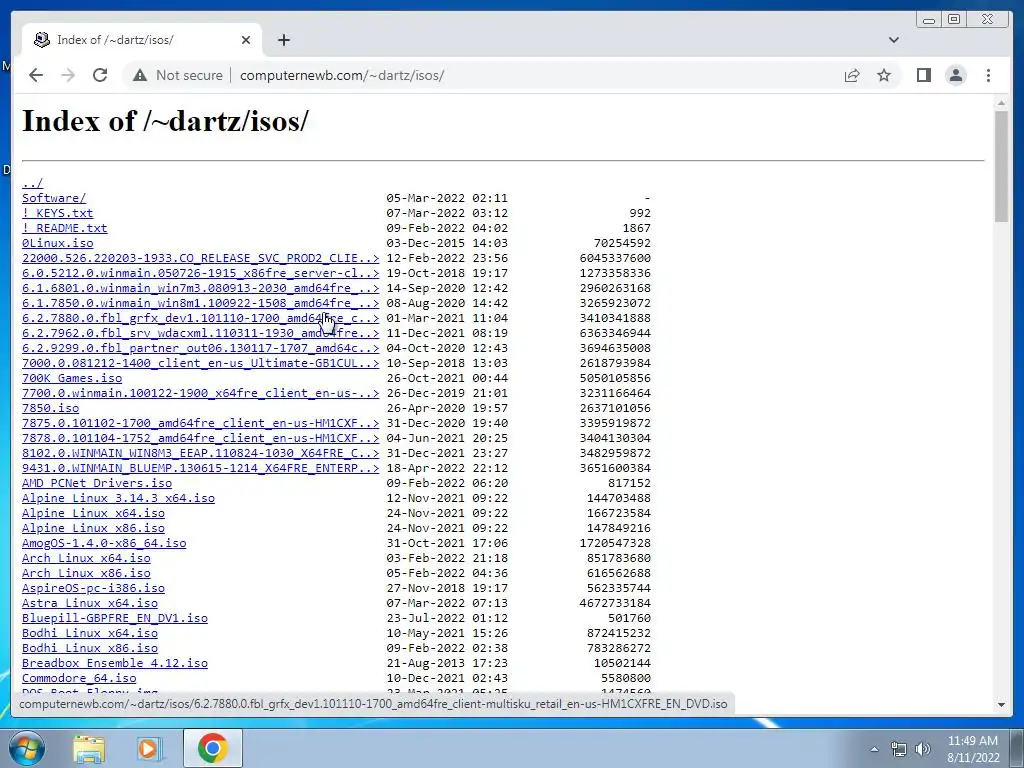Screen dimensions: 1024x768
Task: Open the !_README.txt link
Action: pyautogui.click(x=65, y=228)
